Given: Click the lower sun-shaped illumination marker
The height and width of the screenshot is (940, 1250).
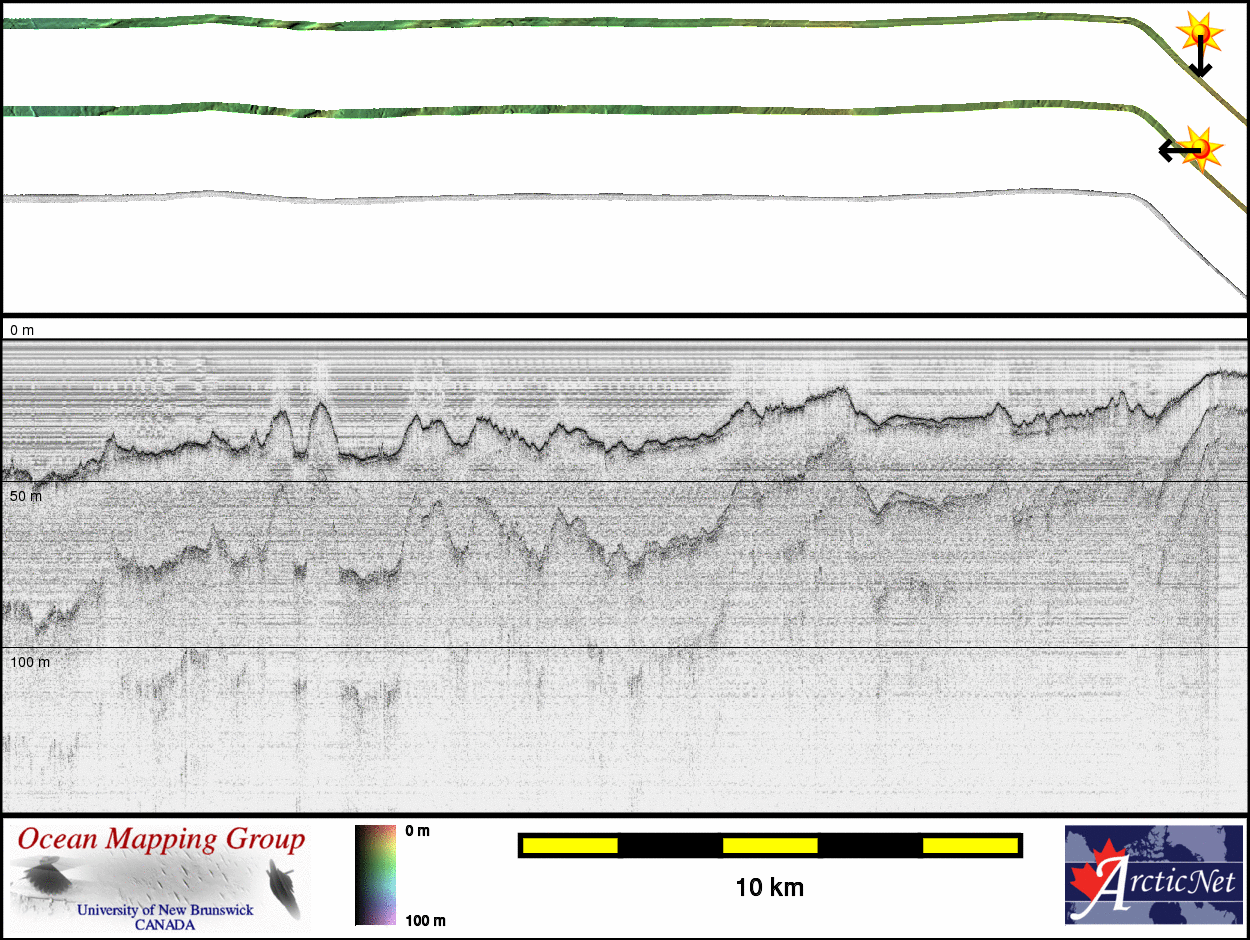Looking at the screenshot, I should (x=1203, y=148).
